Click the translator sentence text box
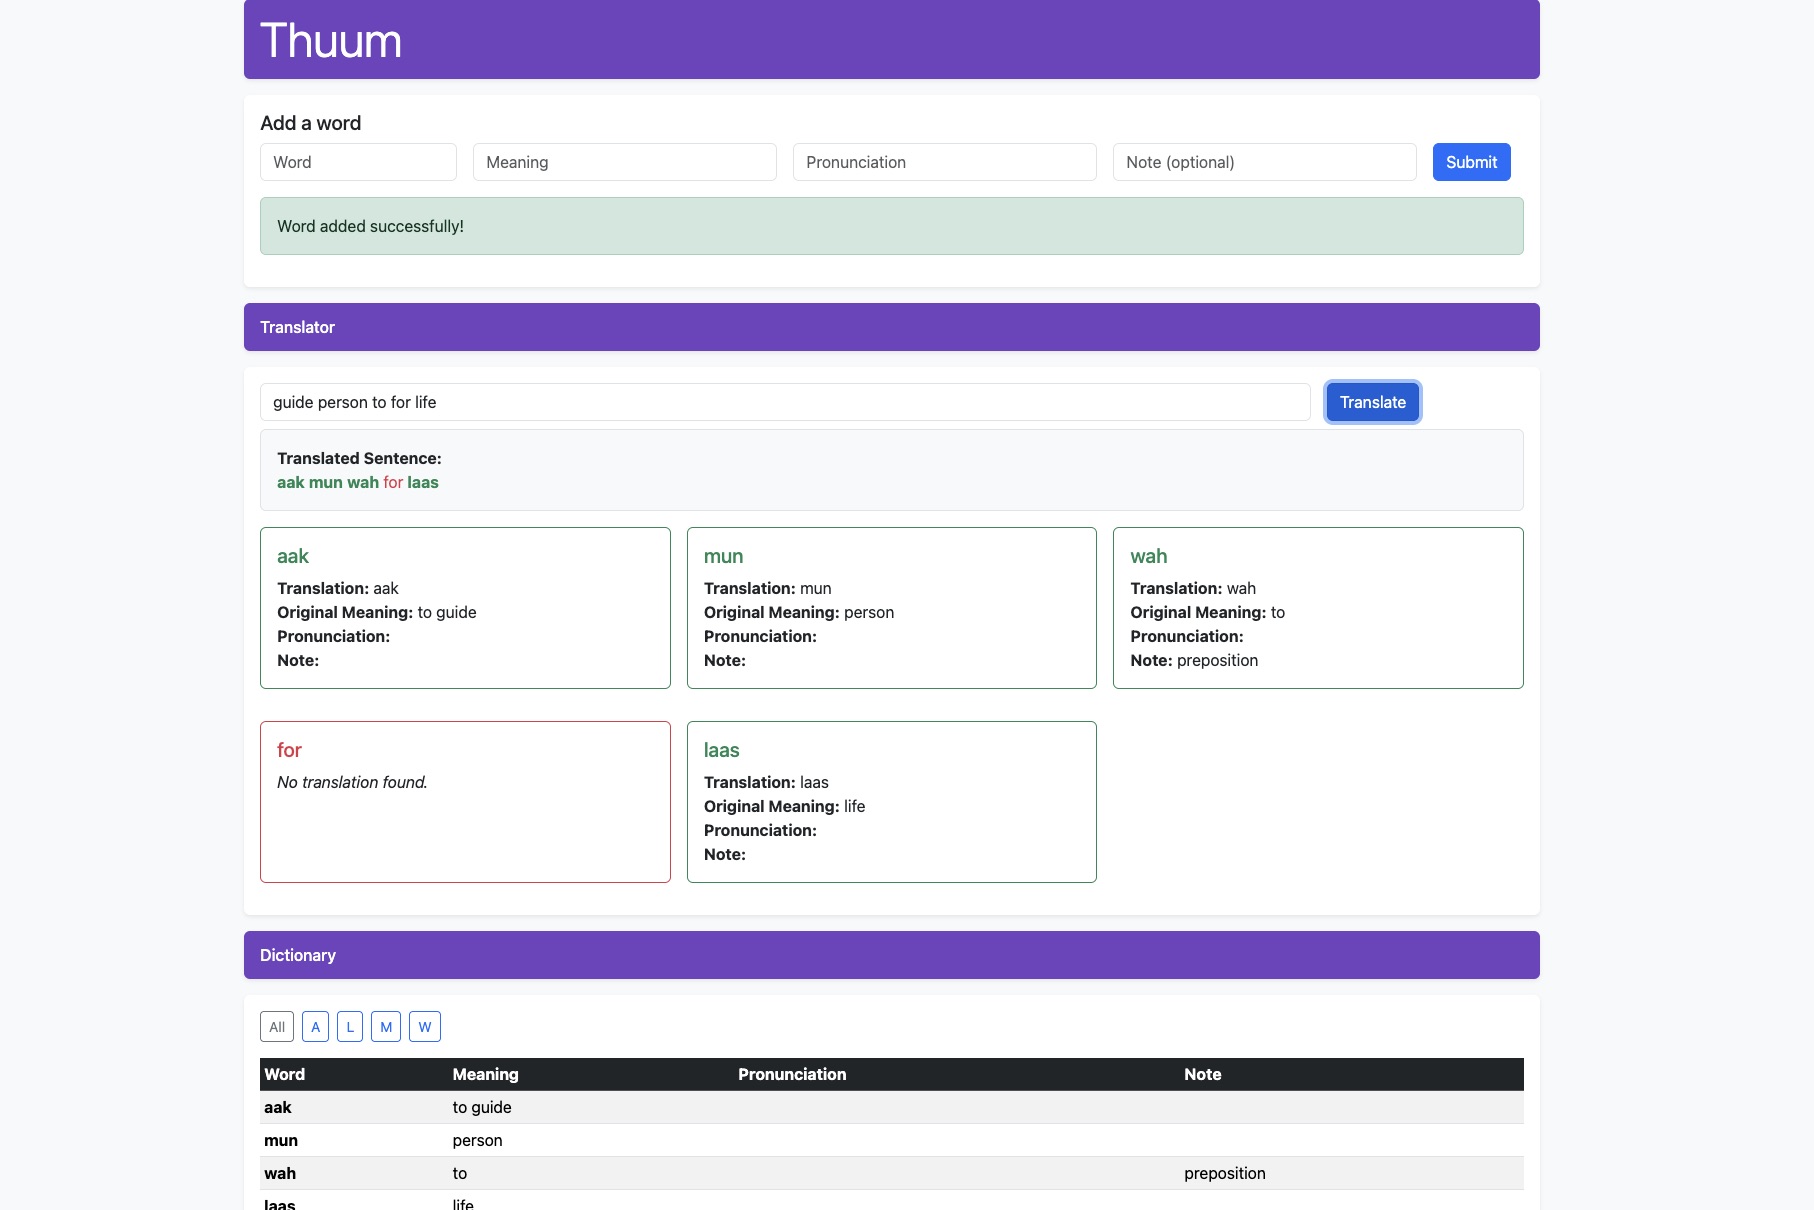The width and height of the screenshot is (1814, 1210). tap(784, 402)
